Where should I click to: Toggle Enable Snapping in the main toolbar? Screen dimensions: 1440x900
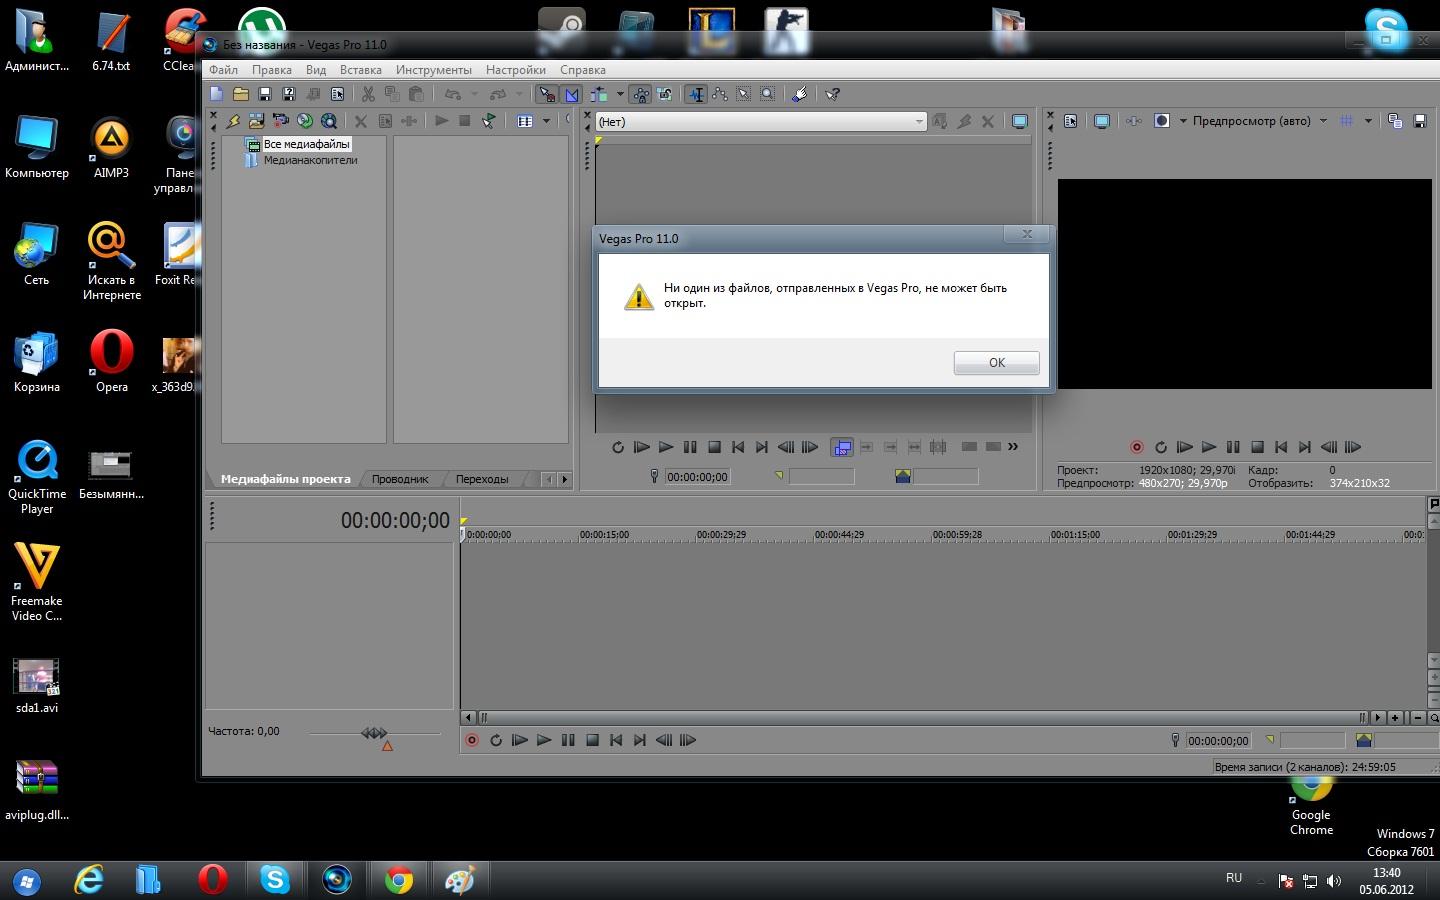[x=547, y=94]
